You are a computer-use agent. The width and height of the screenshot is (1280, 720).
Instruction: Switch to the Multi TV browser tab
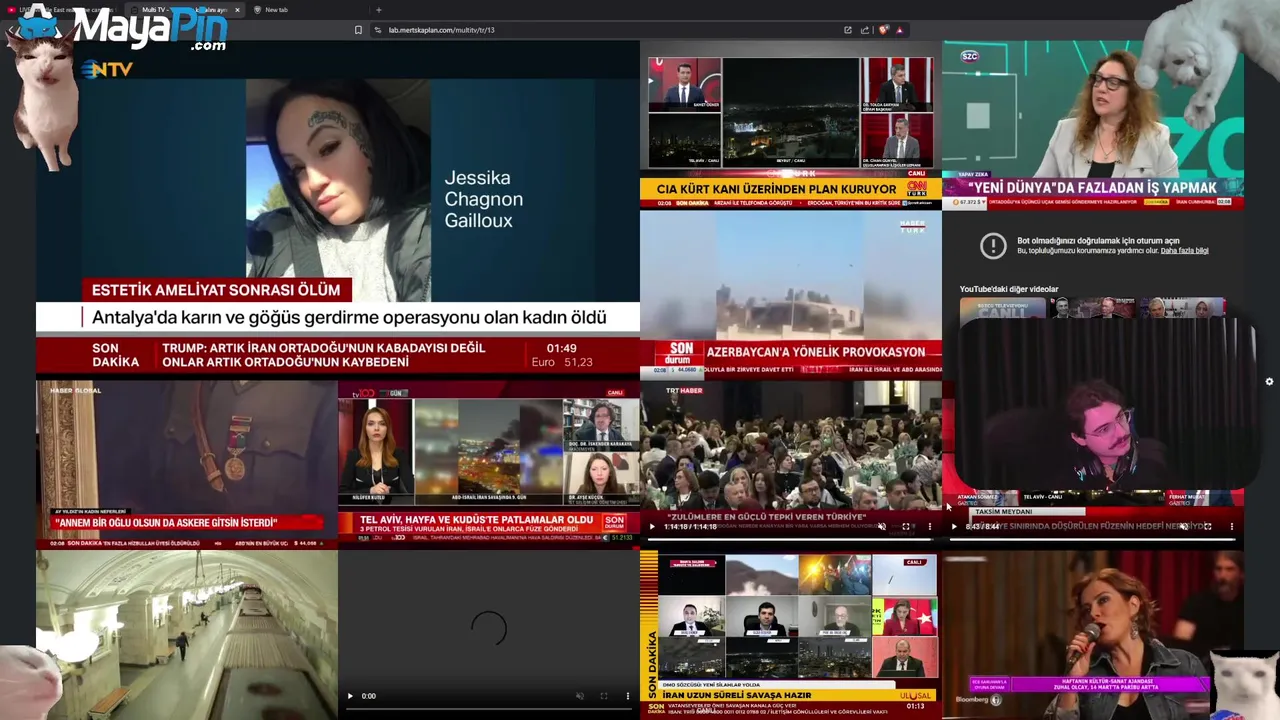[184, 10]
